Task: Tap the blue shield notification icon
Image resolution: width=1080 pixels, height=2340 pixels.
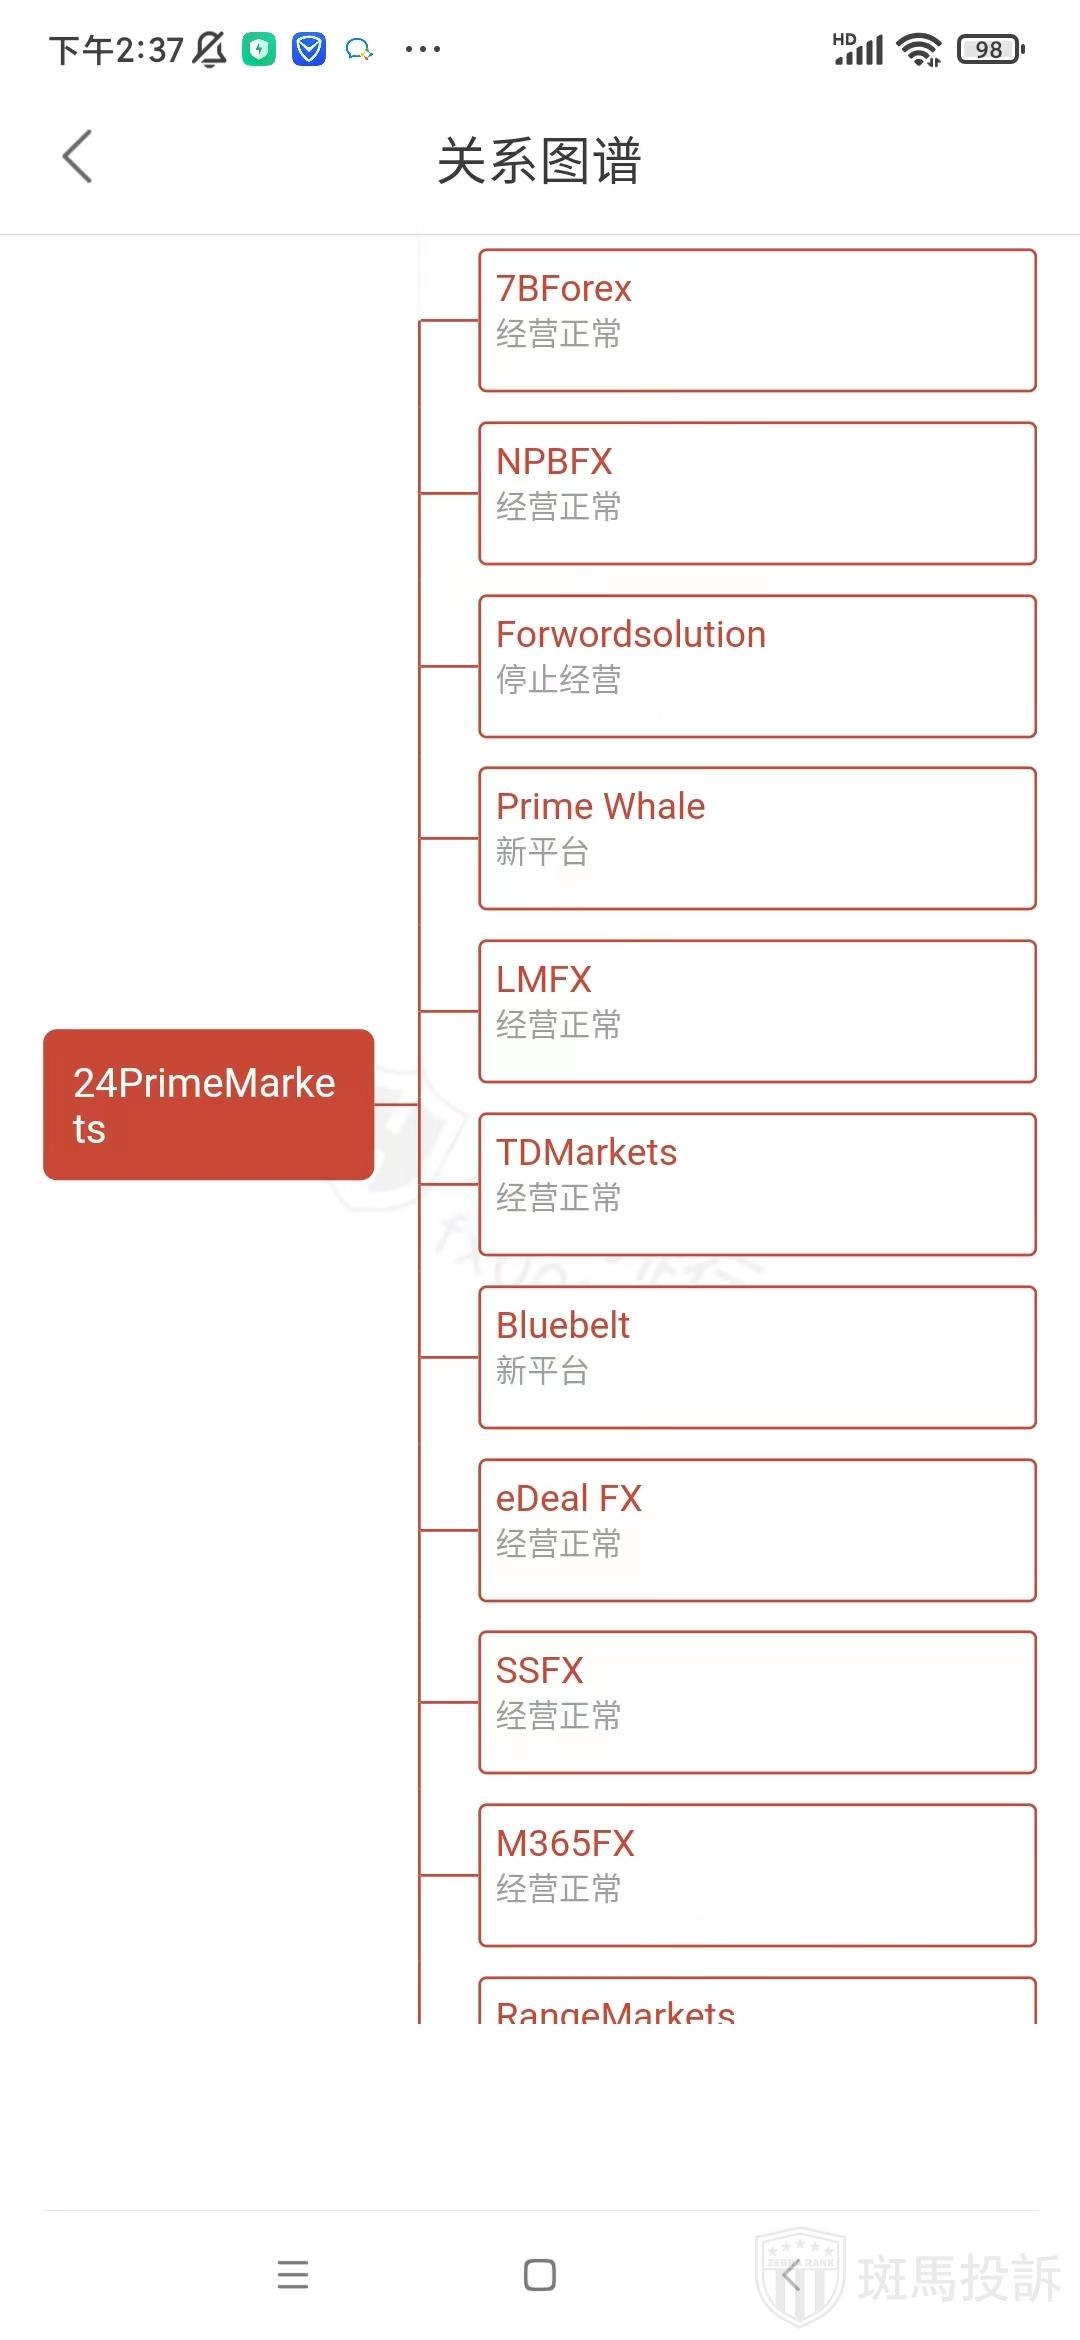Action: coord(309,49)
